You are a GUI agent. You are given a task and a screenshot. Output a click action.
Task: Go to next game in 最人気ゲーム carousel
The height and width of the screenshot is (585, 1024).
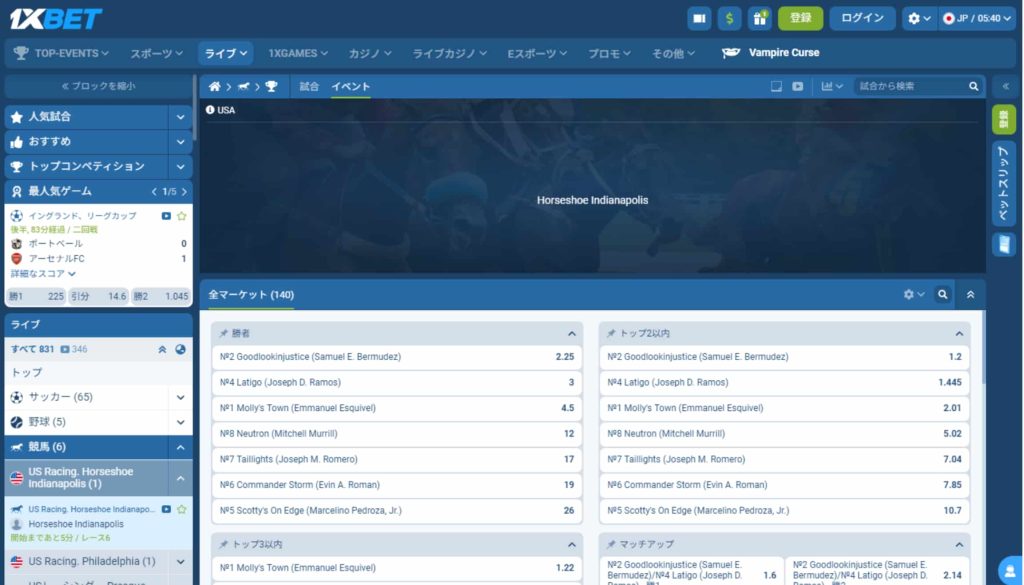[184, 191]
